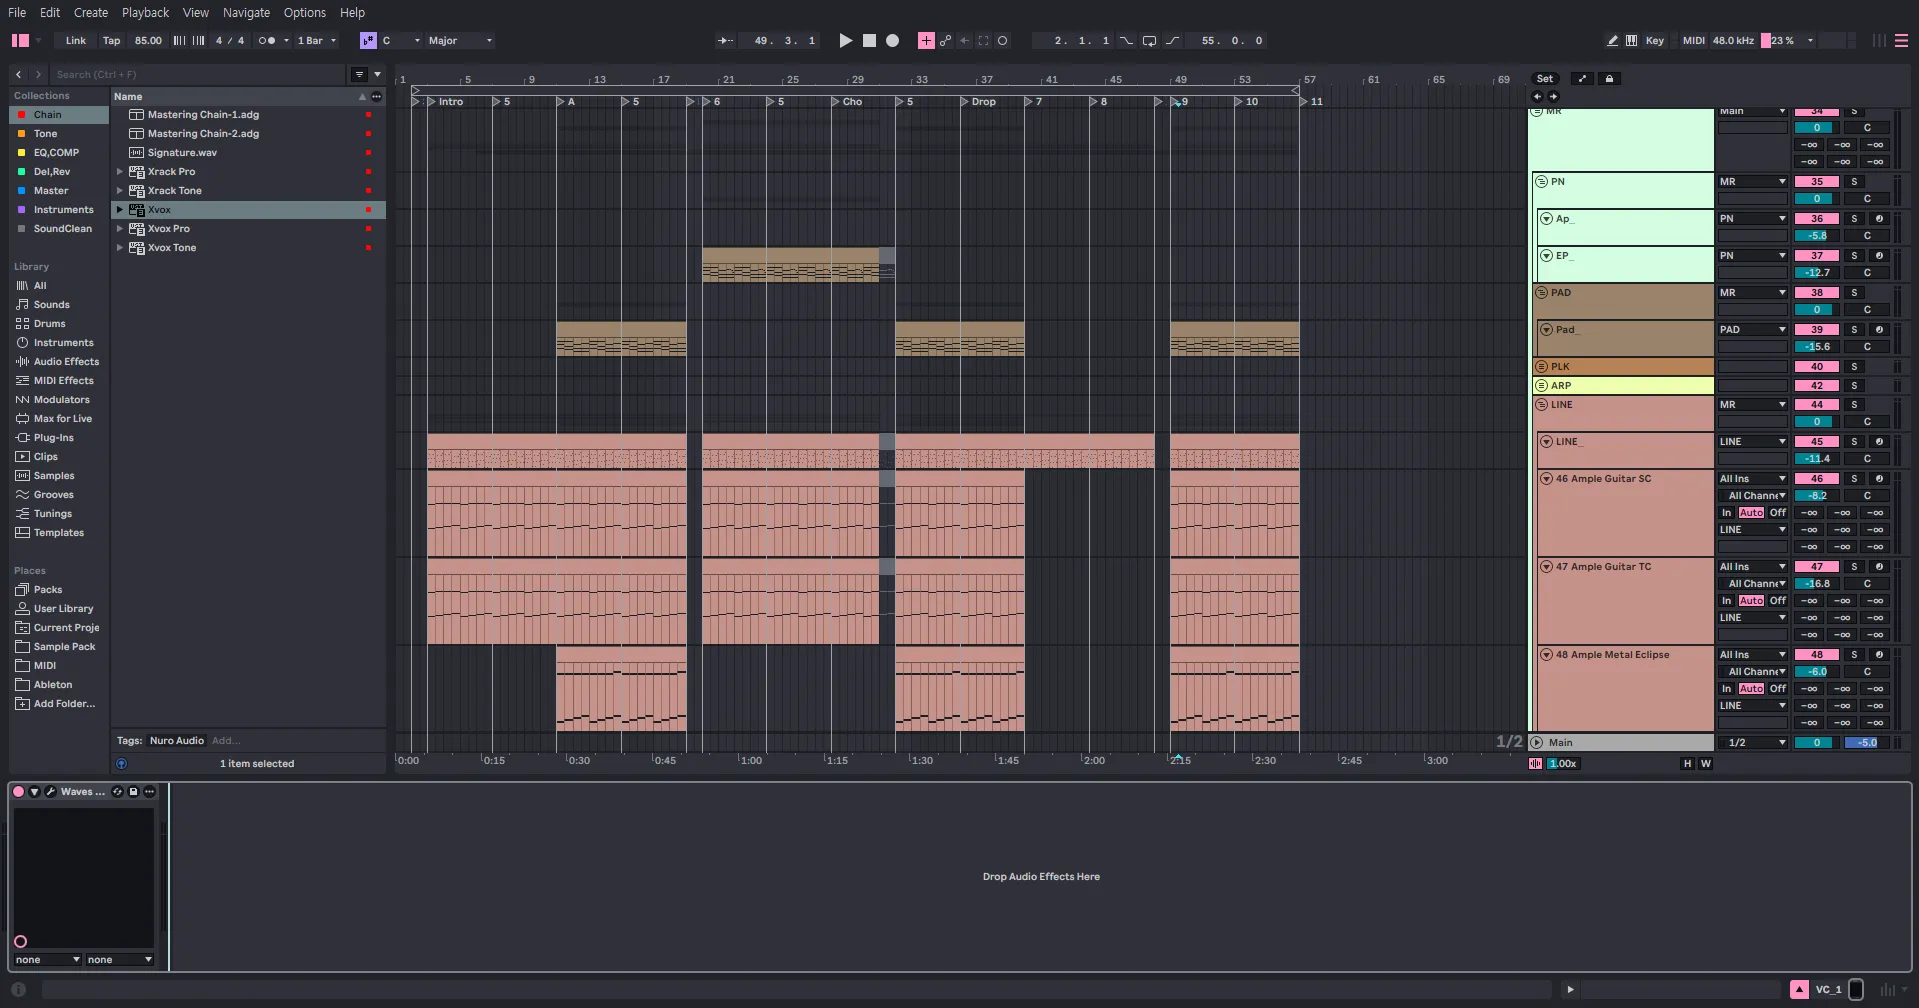1919x1008 pixels.
Task: Collapse the 47 Ample Guitar TC track
Action: (x=1546, y=567)
